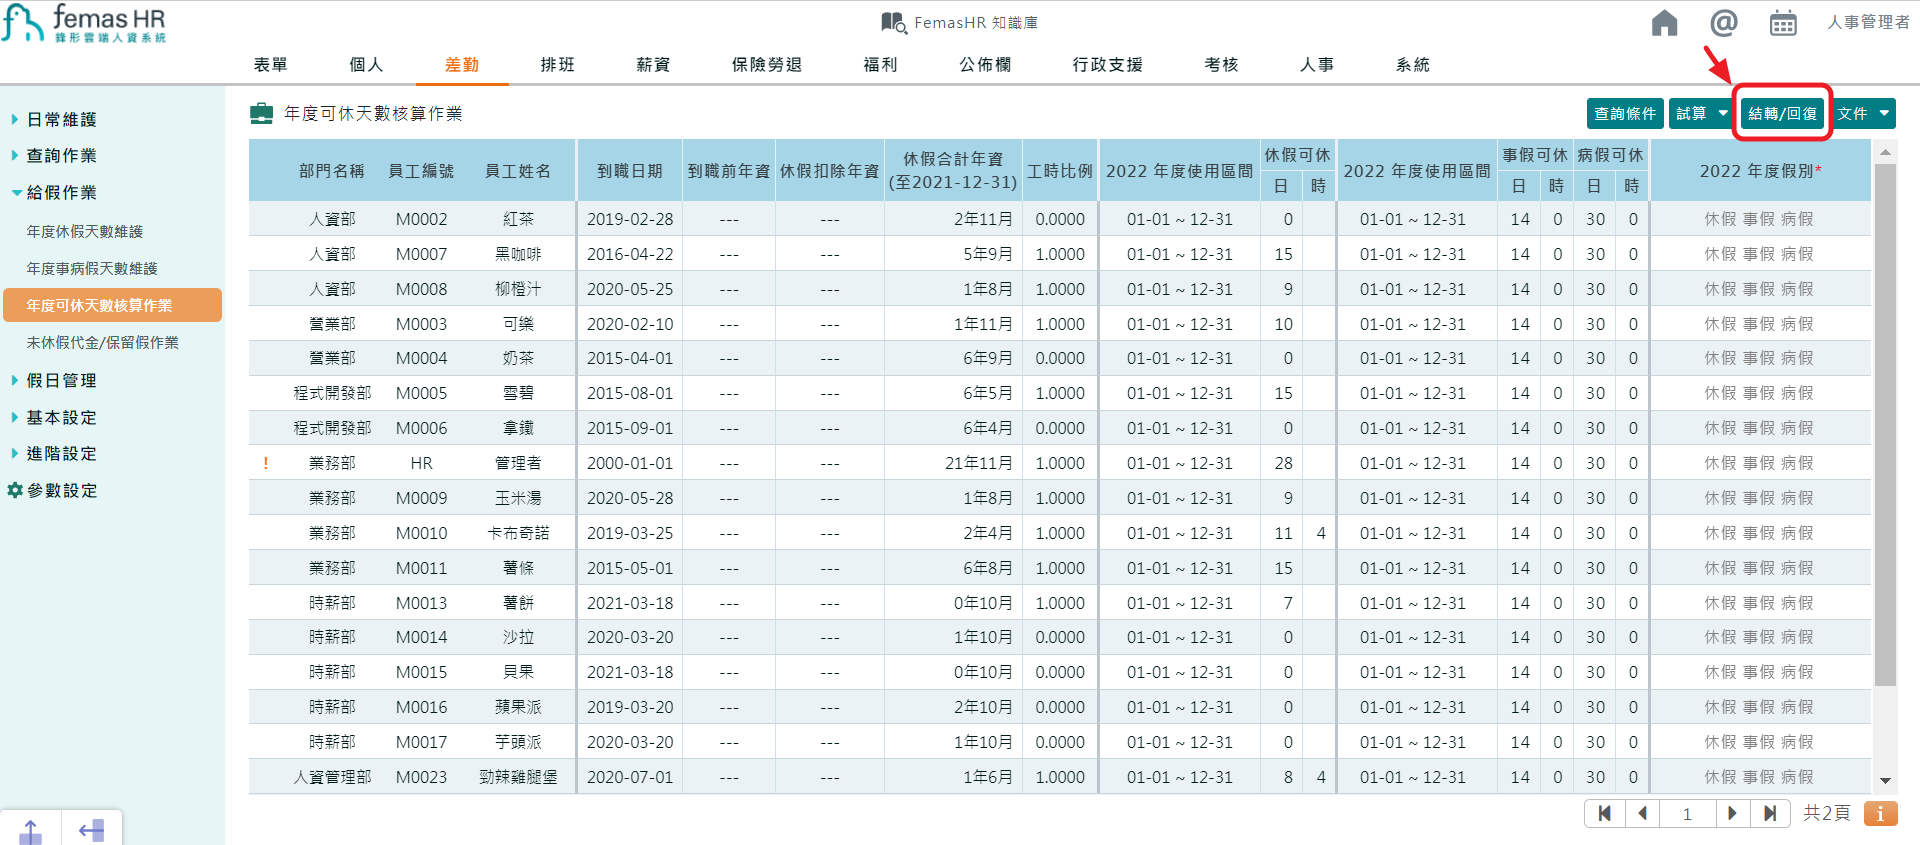The image size is (1920, 845).
Task: Click the warning mark on the HR row
Action: coord(265,463)
